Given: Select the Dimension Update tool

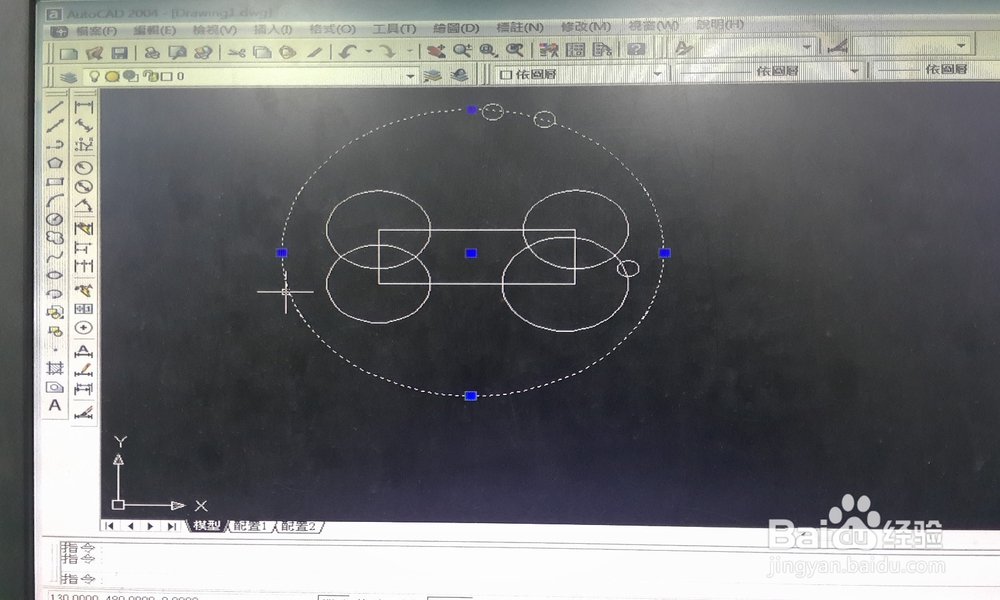Looking at the screenshot, I should click(84, 389).
